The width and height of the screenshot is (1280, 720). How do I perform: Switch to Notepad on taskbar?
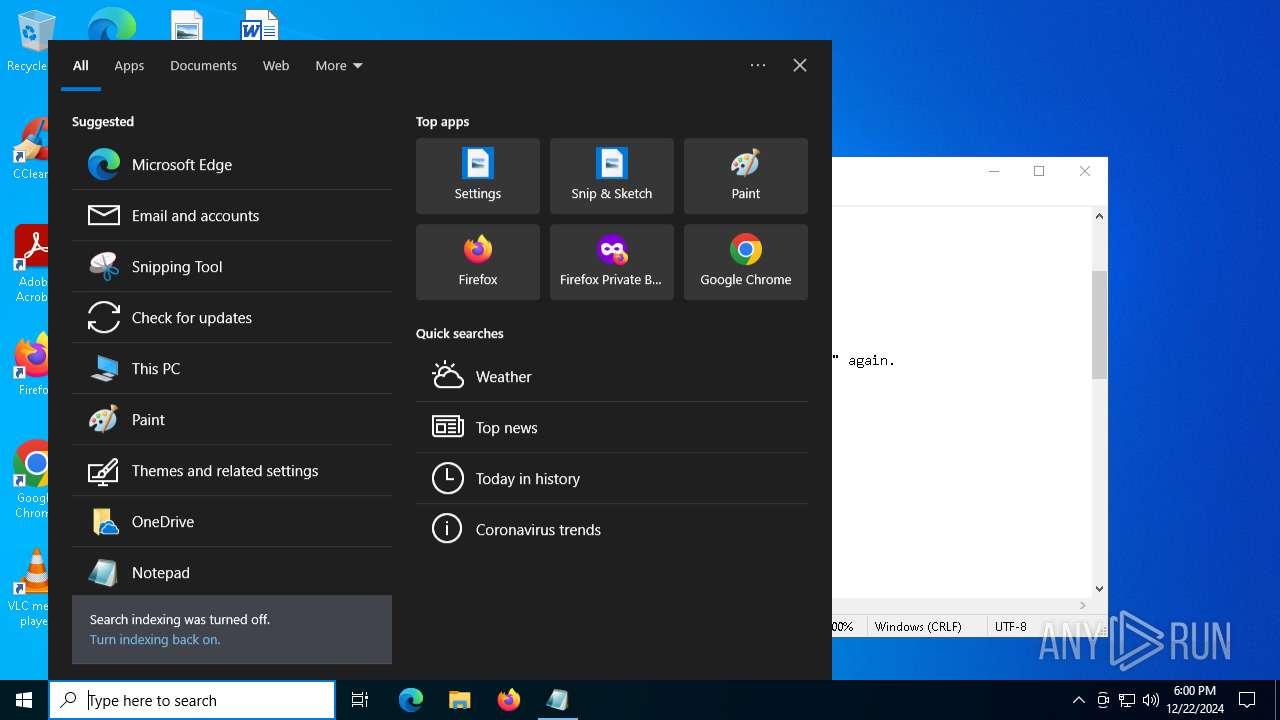(557, 700)
